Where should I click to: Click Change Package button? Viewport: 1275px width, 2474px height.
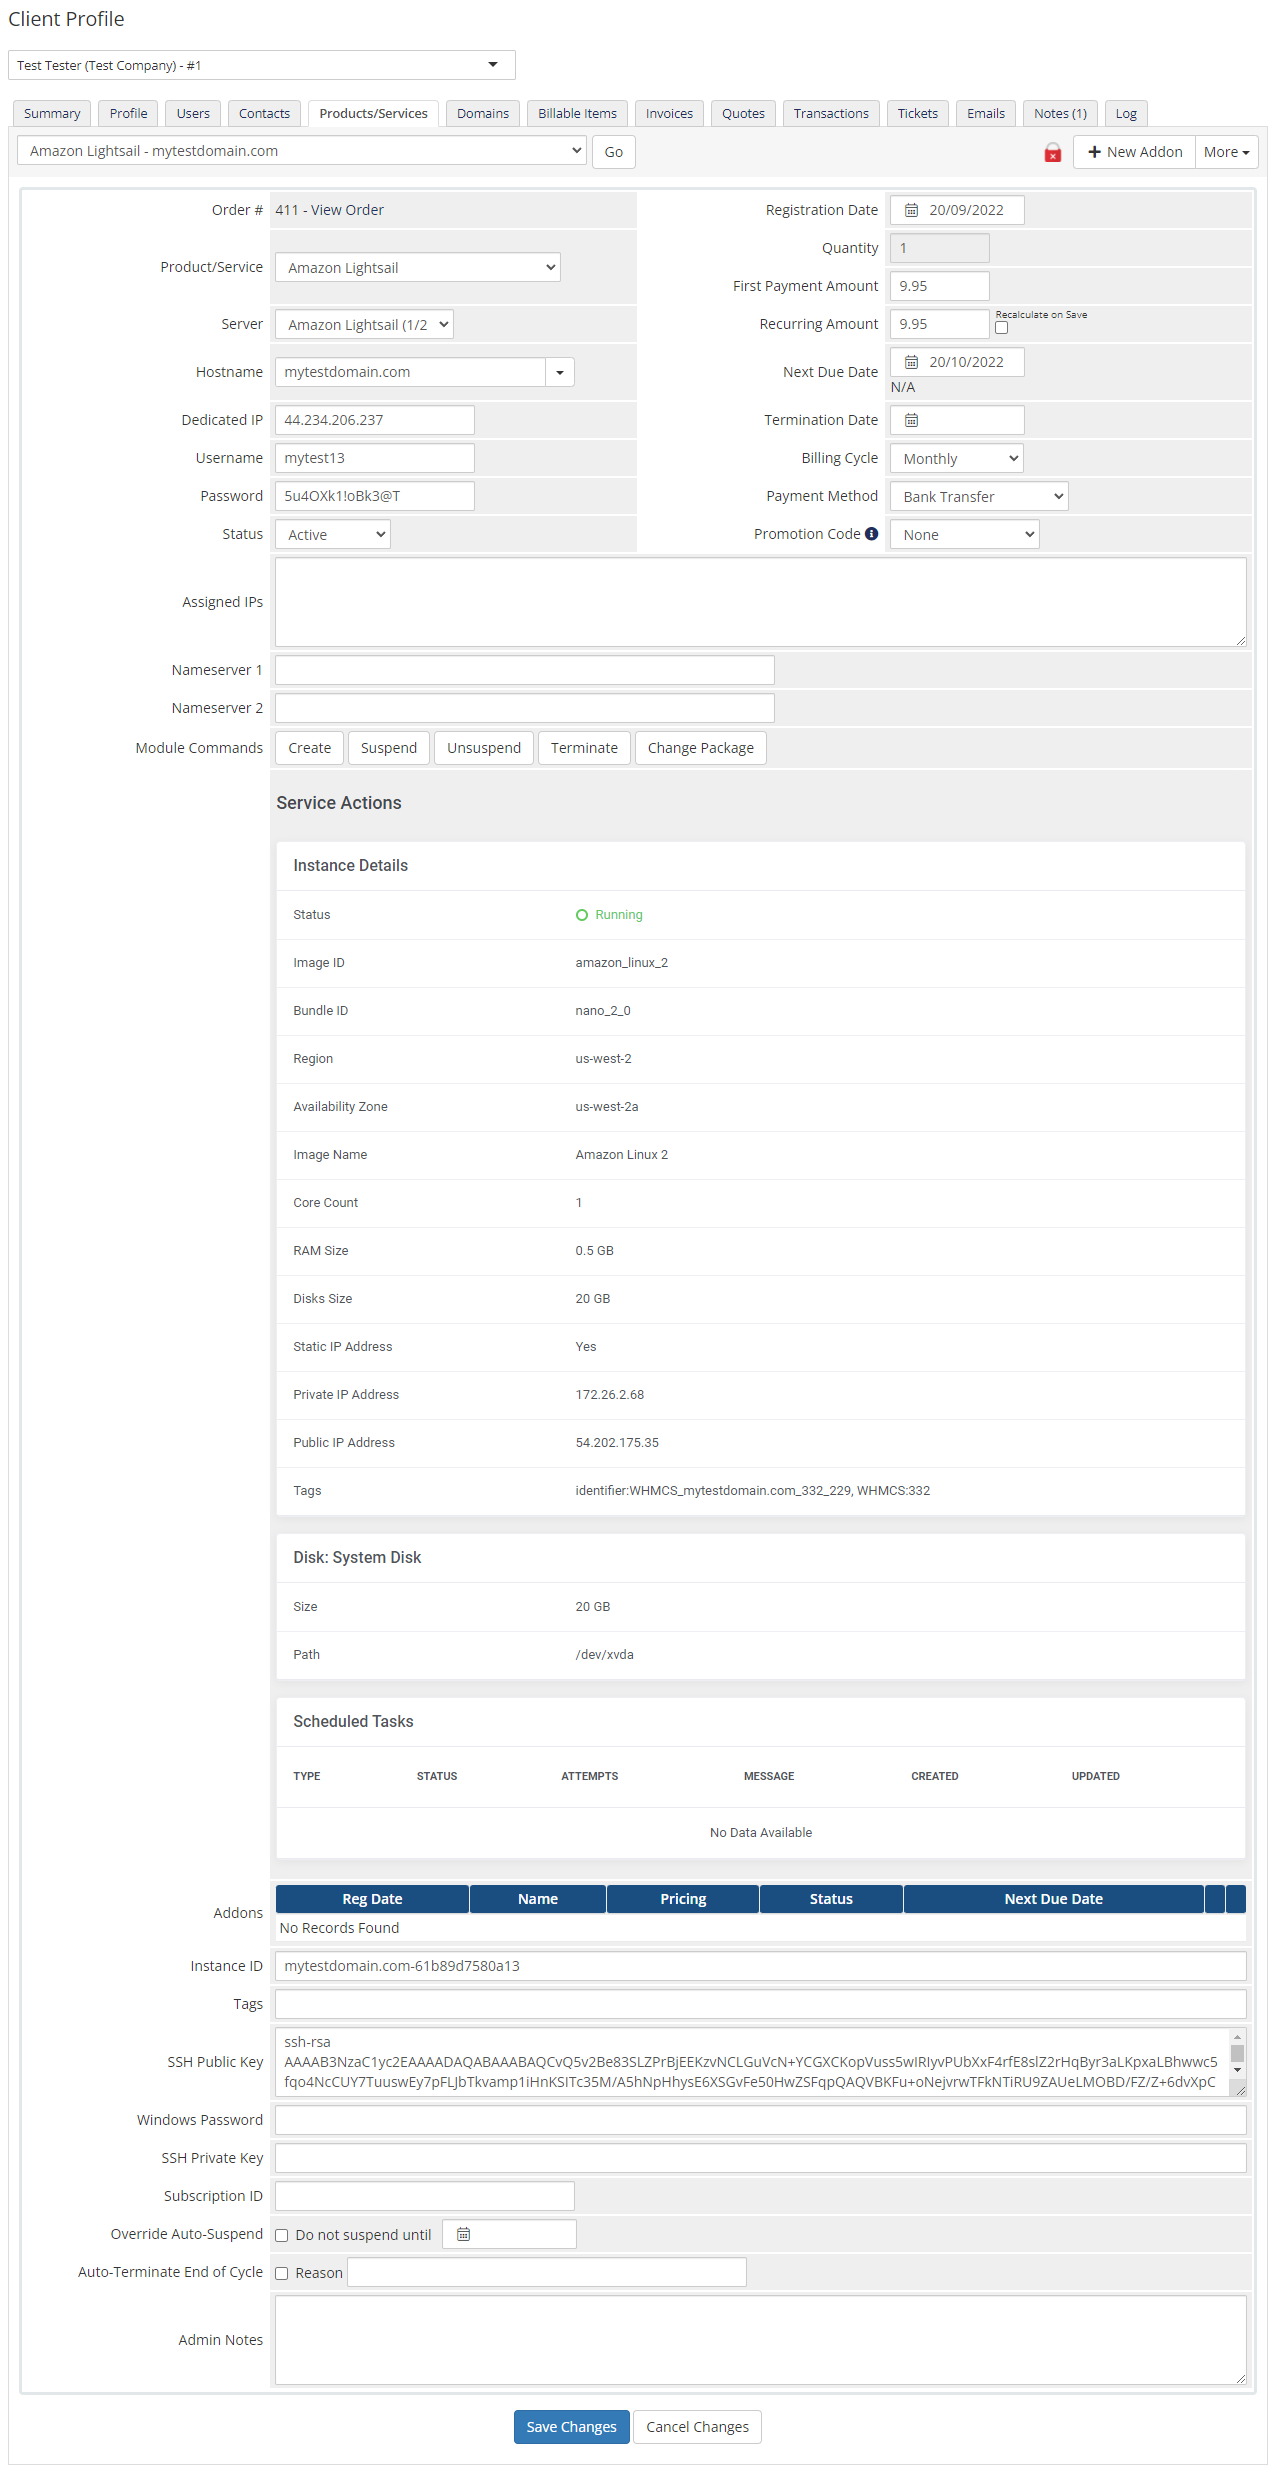click(x=701, y=748)
